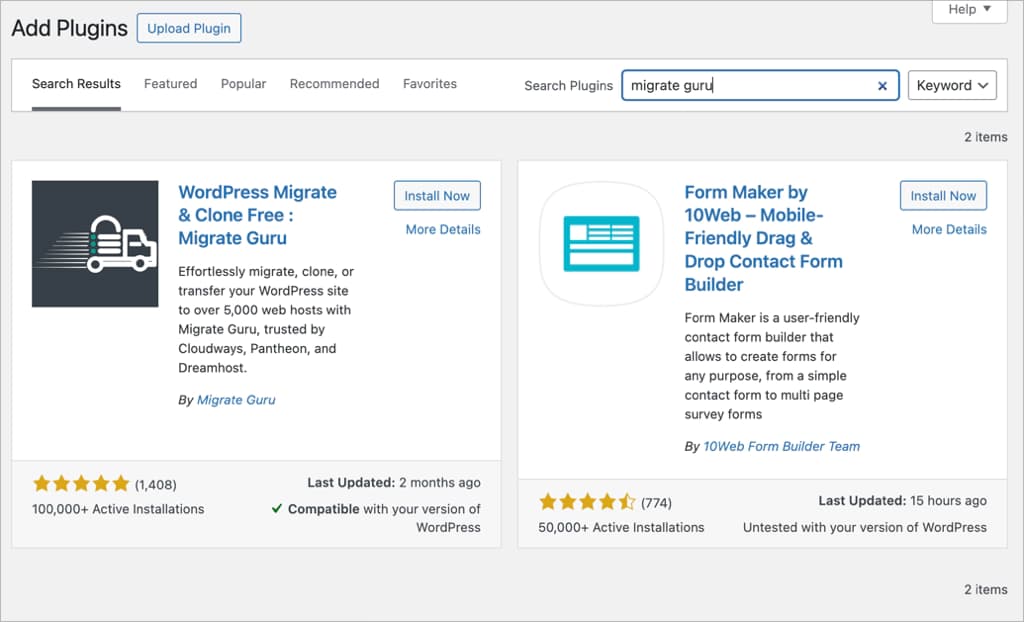The width and height of the screenshot is (1024, 622).
Task: Go to the Favorites tab
Action: click(430, 84)
